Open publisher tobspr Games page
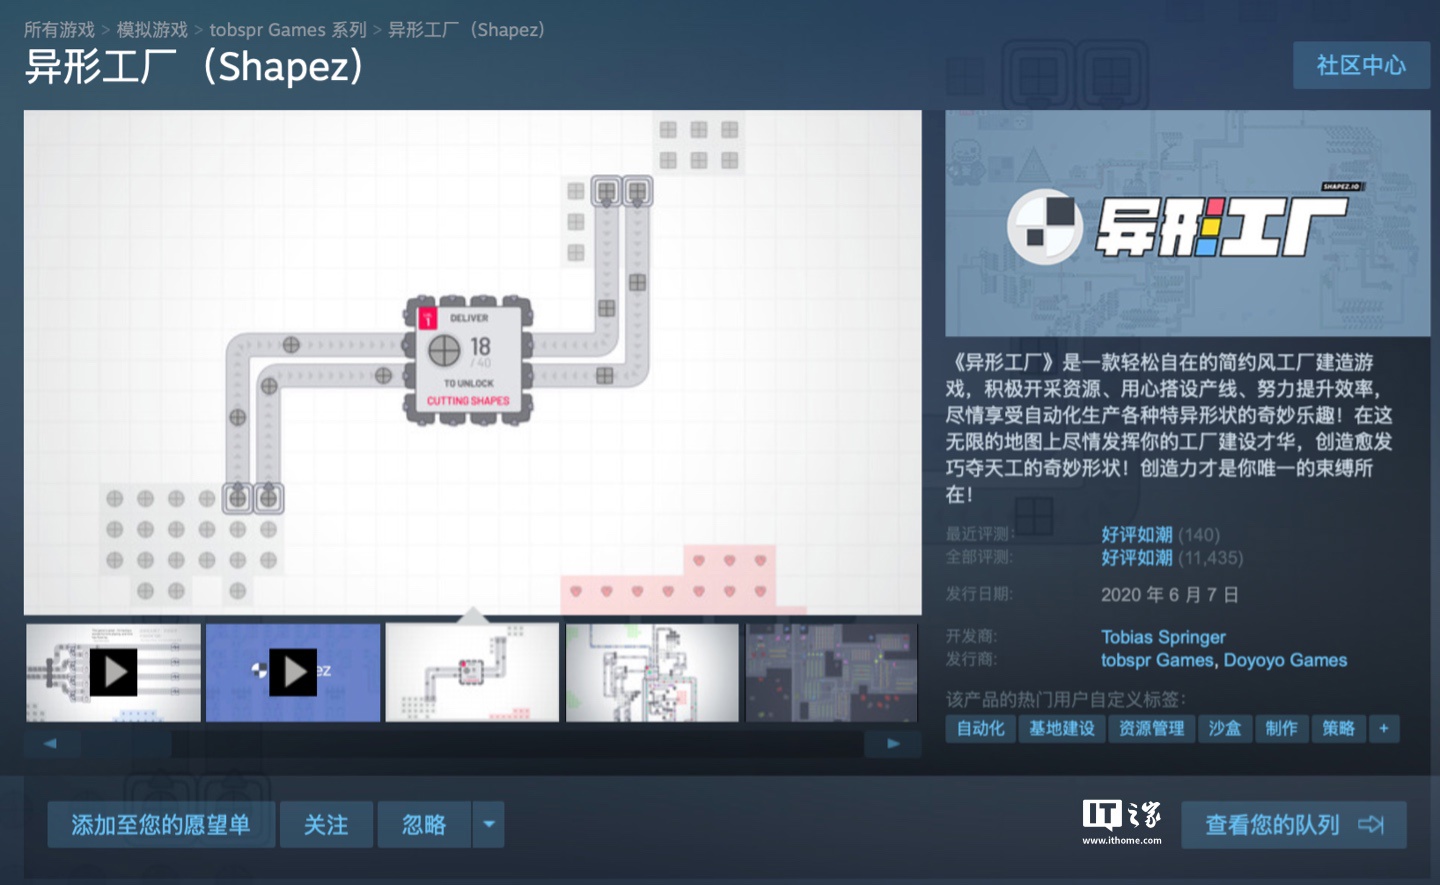The width and height of the screenshot is (1440, 885). [x=1157, y=660]
